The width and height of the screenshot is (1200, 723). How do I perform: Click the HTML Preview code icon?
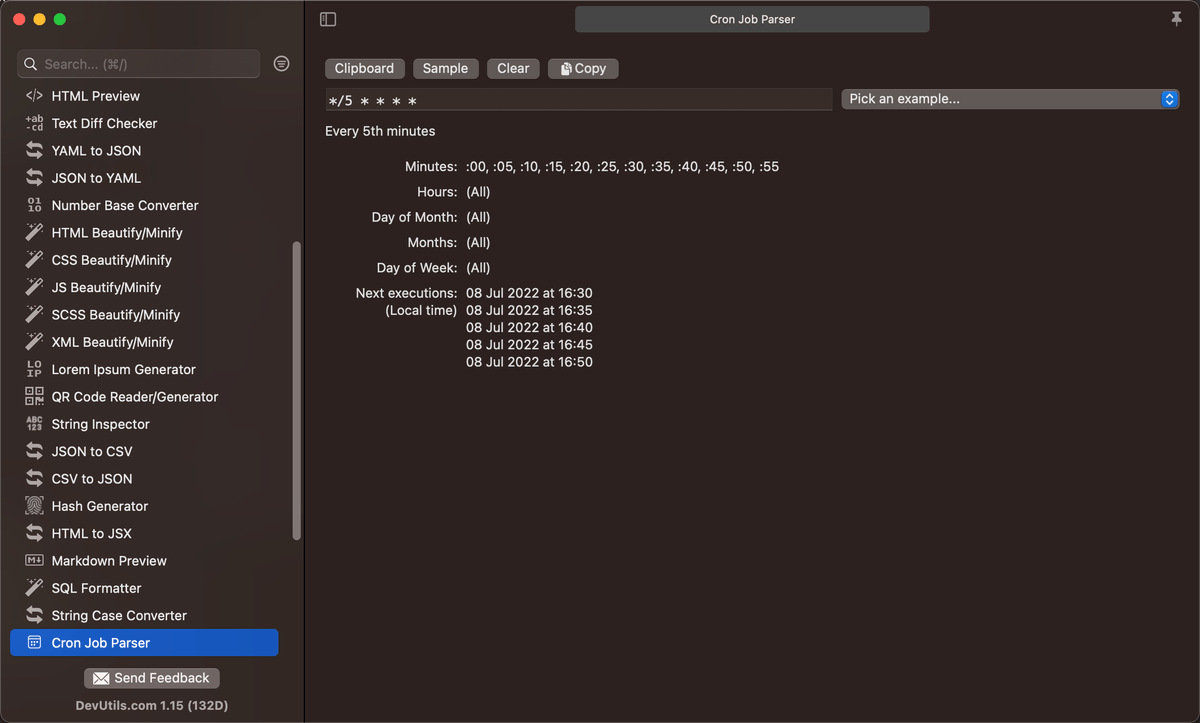click(34, 96)
